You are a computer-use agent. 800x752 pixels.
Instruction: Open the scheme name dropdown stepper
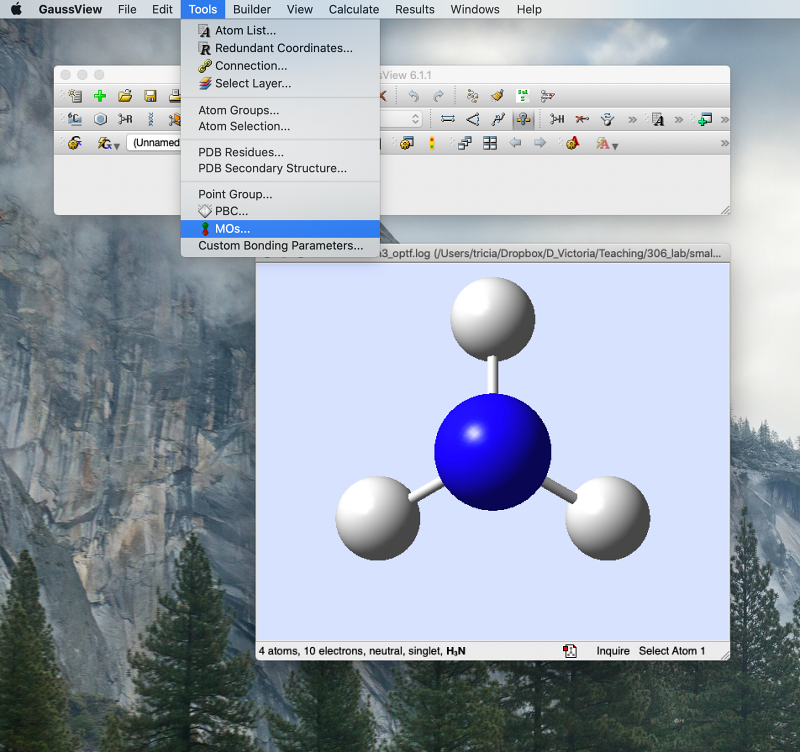tap(416, 119)
